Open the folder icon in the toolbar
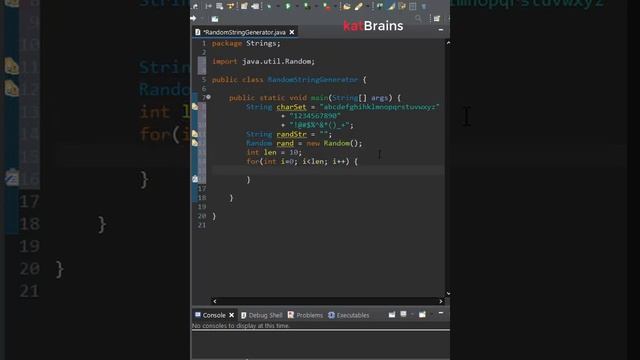Screen dimensions: 640x360 347,7
